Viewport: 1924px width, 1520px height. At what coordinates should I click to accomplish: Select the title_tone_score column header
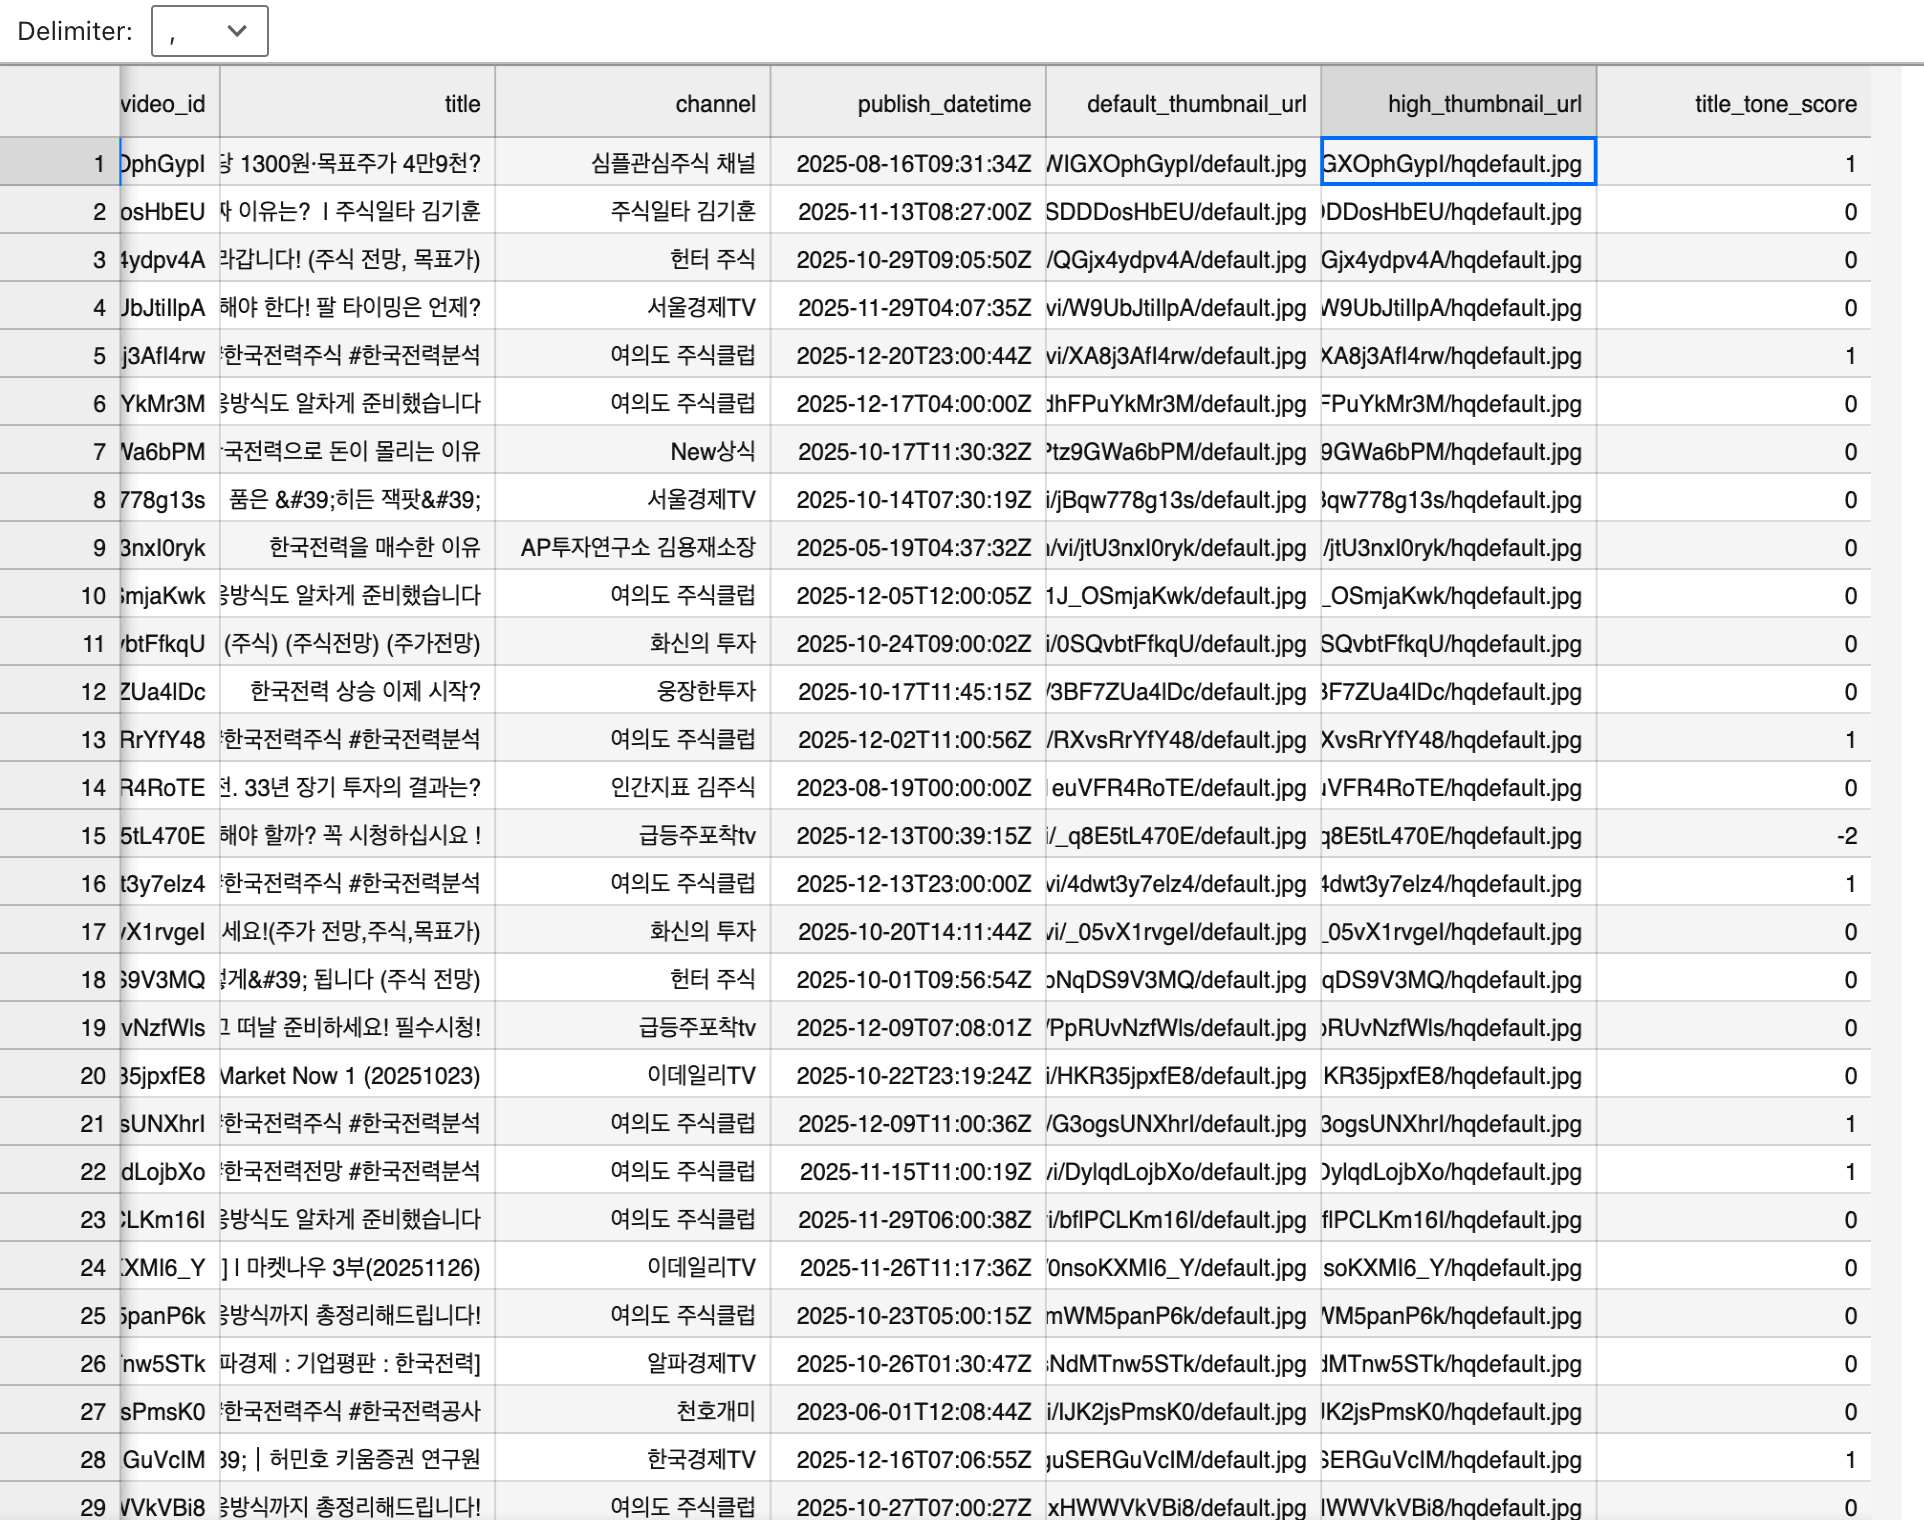tap(1730, 103)
